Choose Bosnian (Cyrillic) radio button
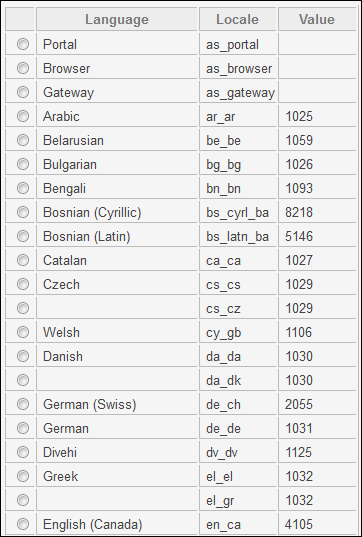 pos(23,212)
